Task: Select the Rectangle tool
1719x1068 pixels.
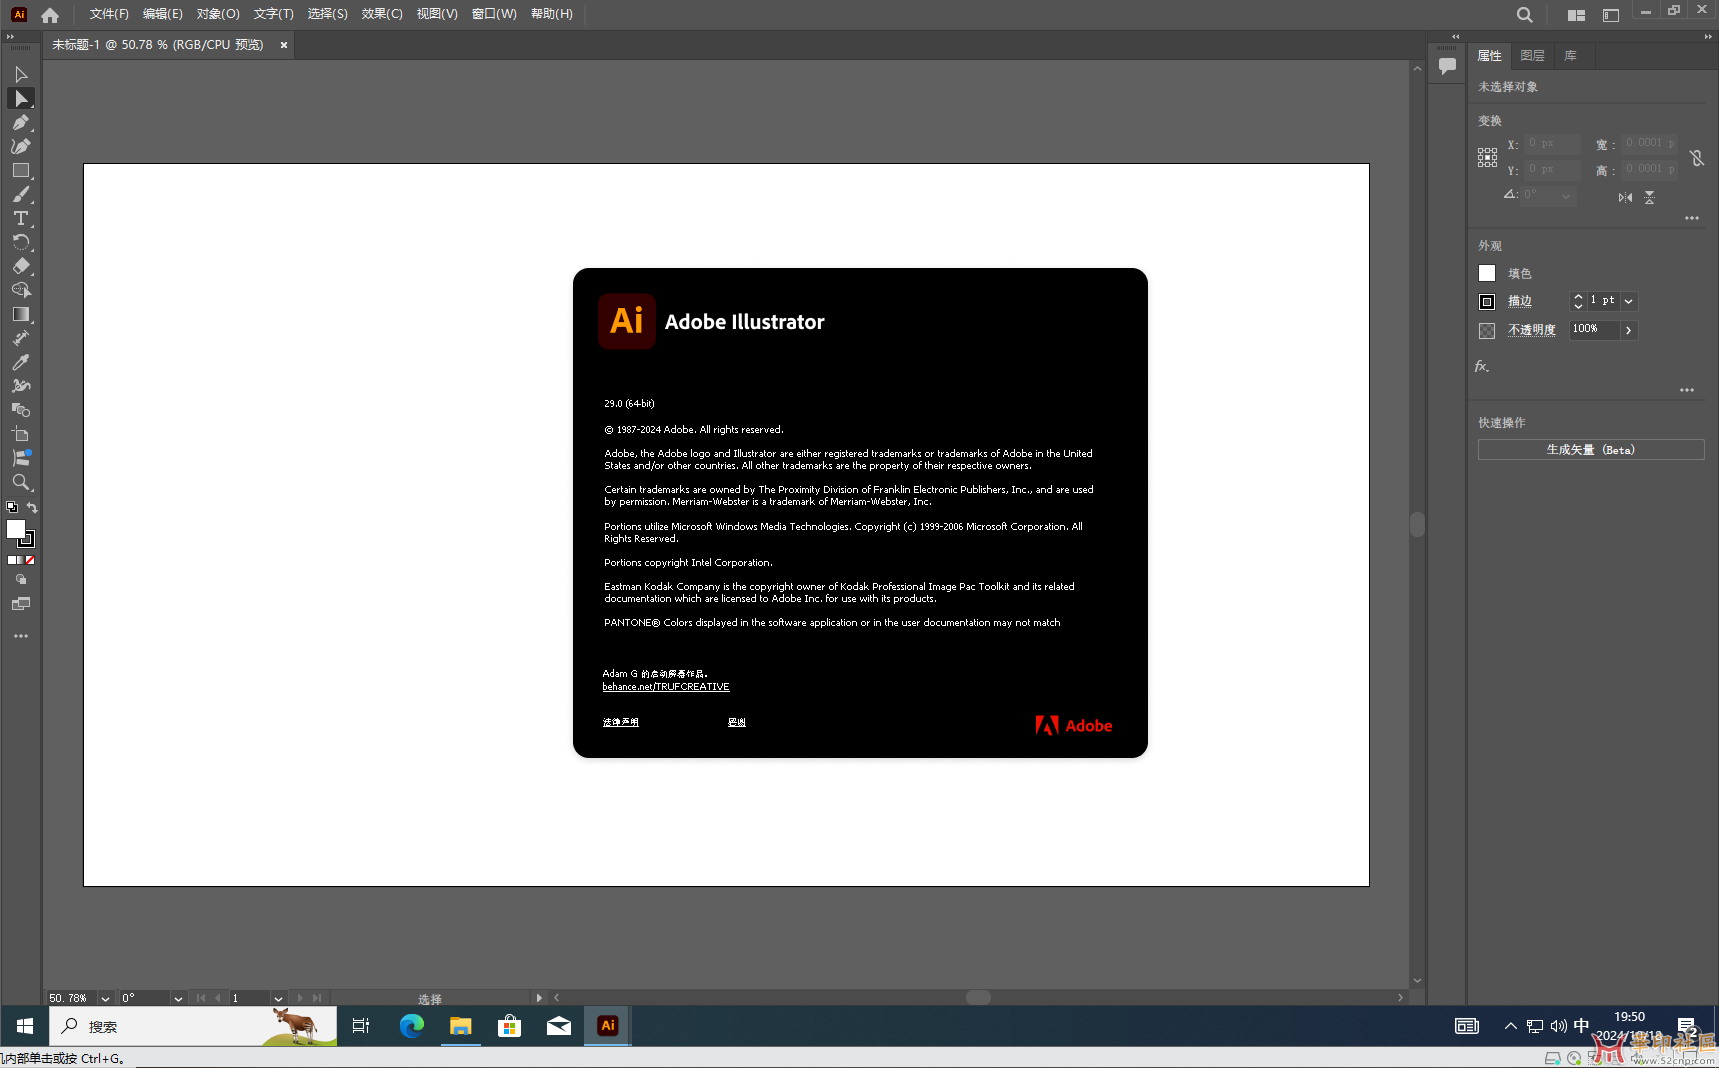Action: pos(20,170)
